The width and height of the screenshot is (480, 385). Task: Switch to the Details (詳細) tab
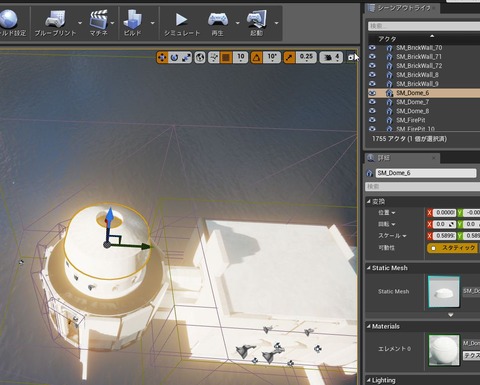click(383, 158)
